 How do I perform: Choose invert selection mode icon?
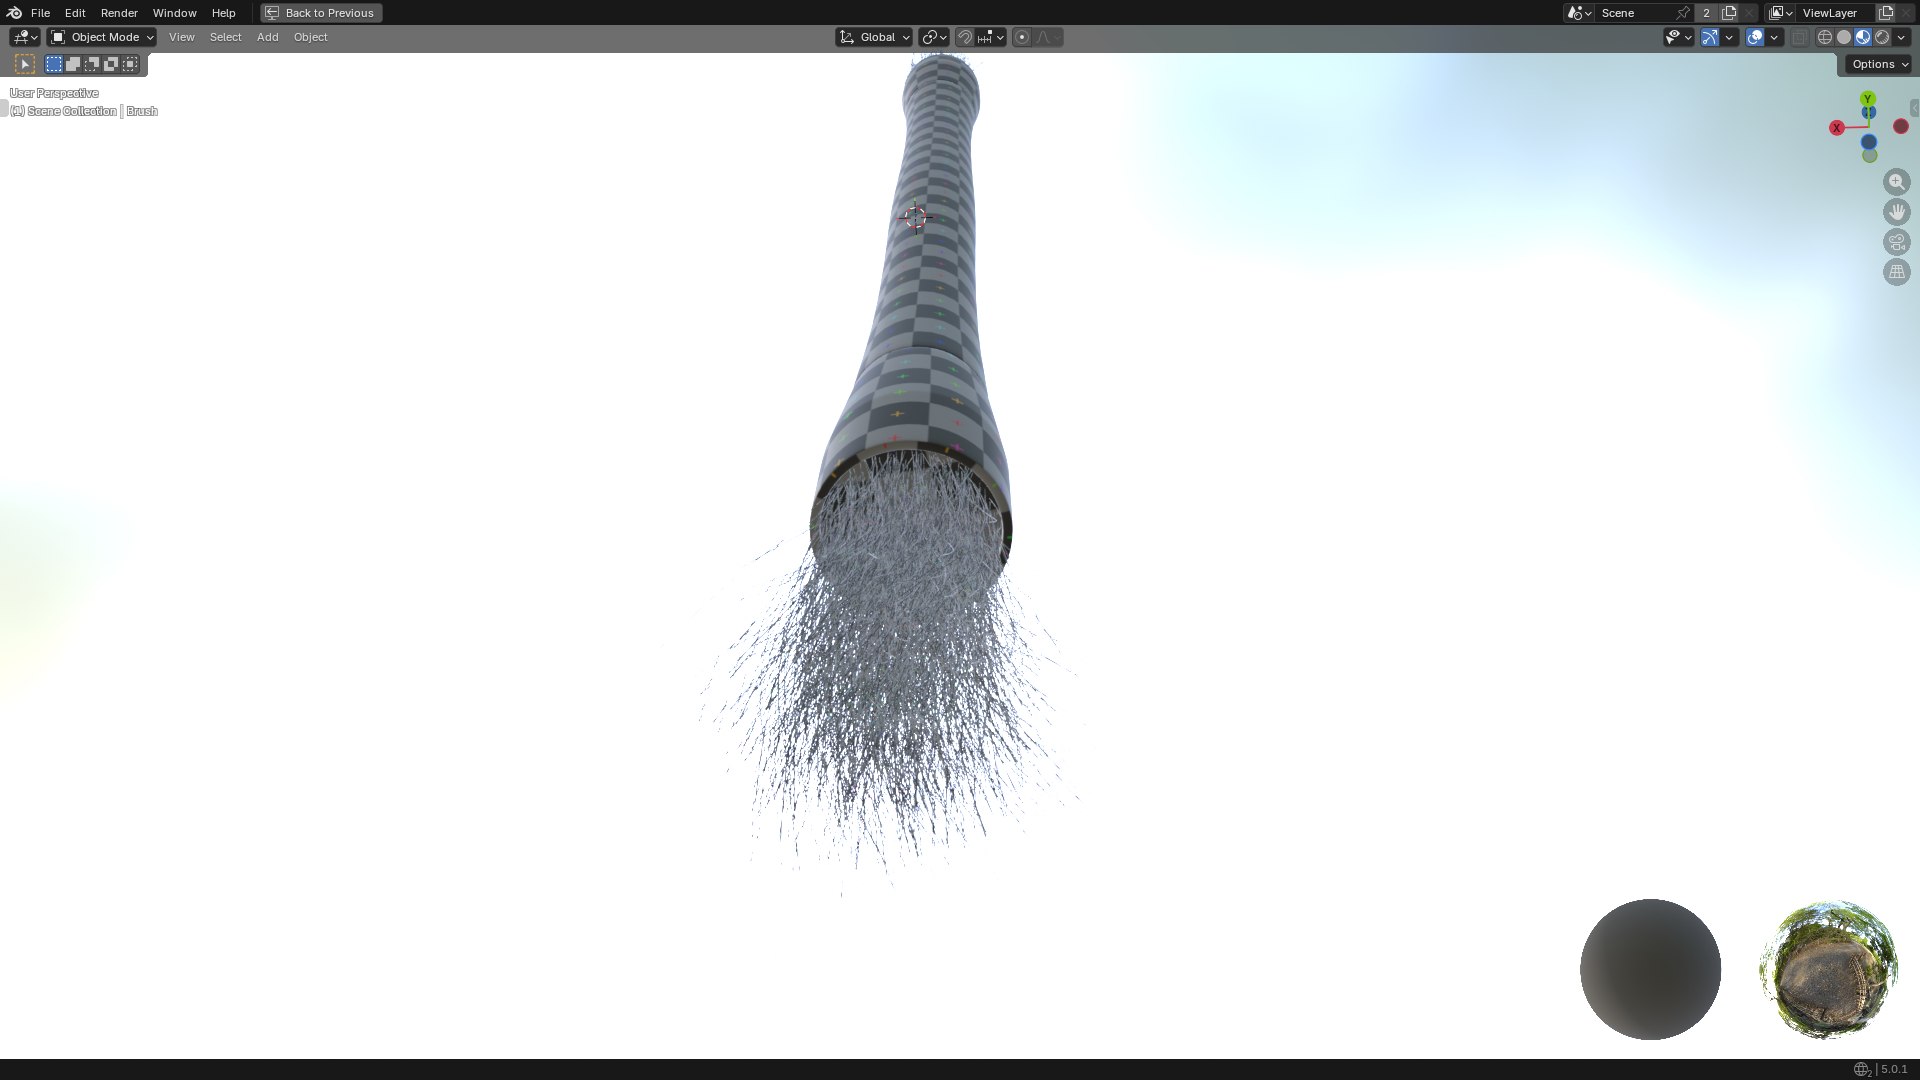[x=111, y=64]
